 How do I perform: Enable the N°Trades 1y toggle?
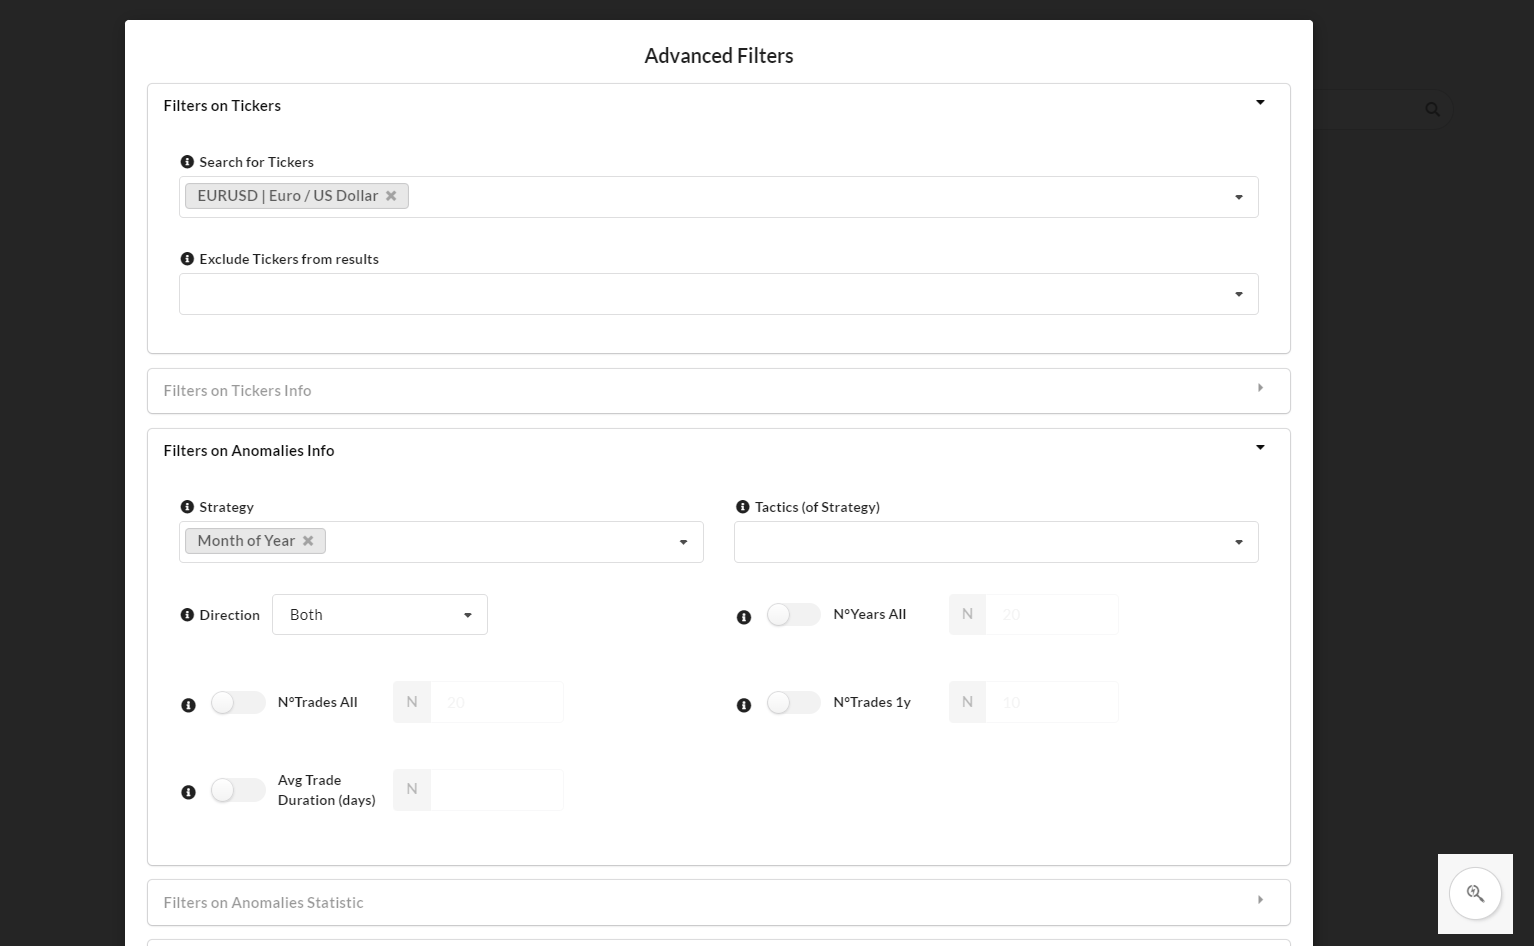794,703
